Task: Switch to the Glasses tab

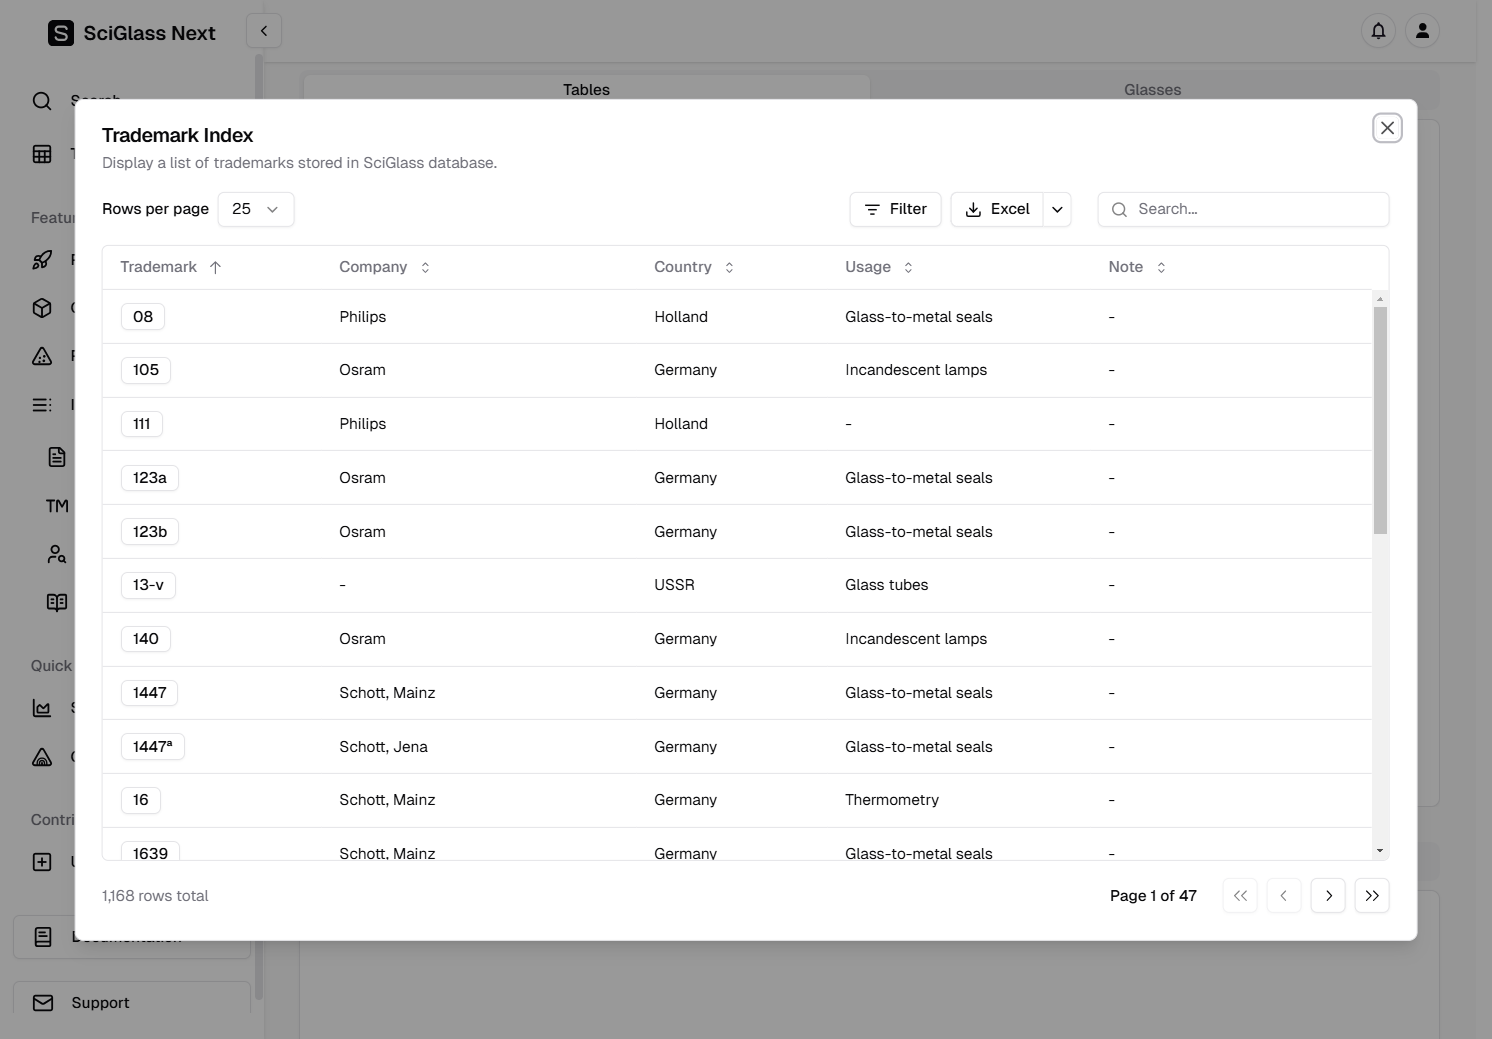Action: pos(1152,89)
